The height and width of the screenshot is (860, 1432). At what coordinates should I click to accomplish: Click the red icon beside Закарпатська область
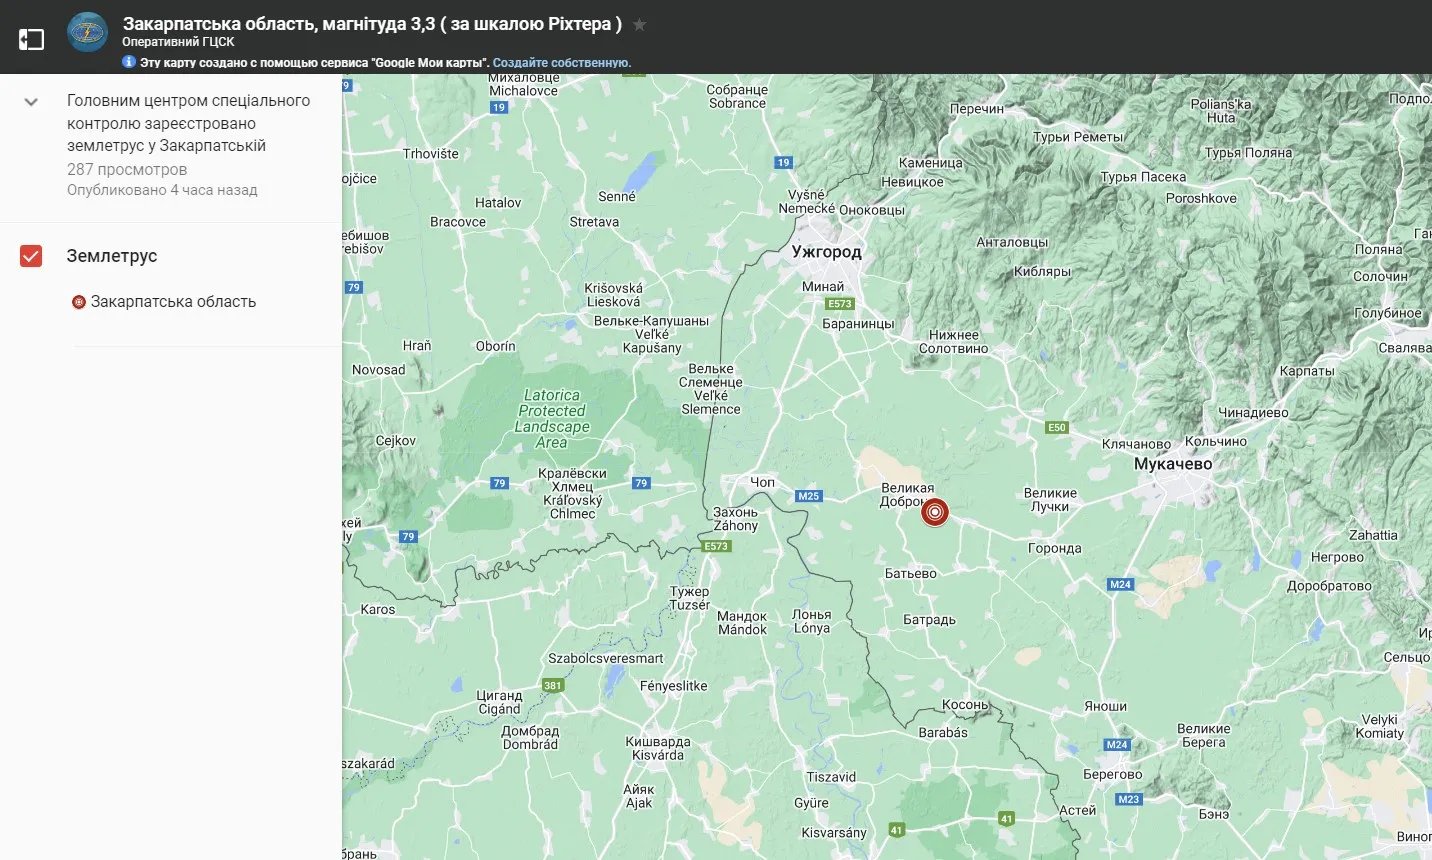click(x=79, y=302)
